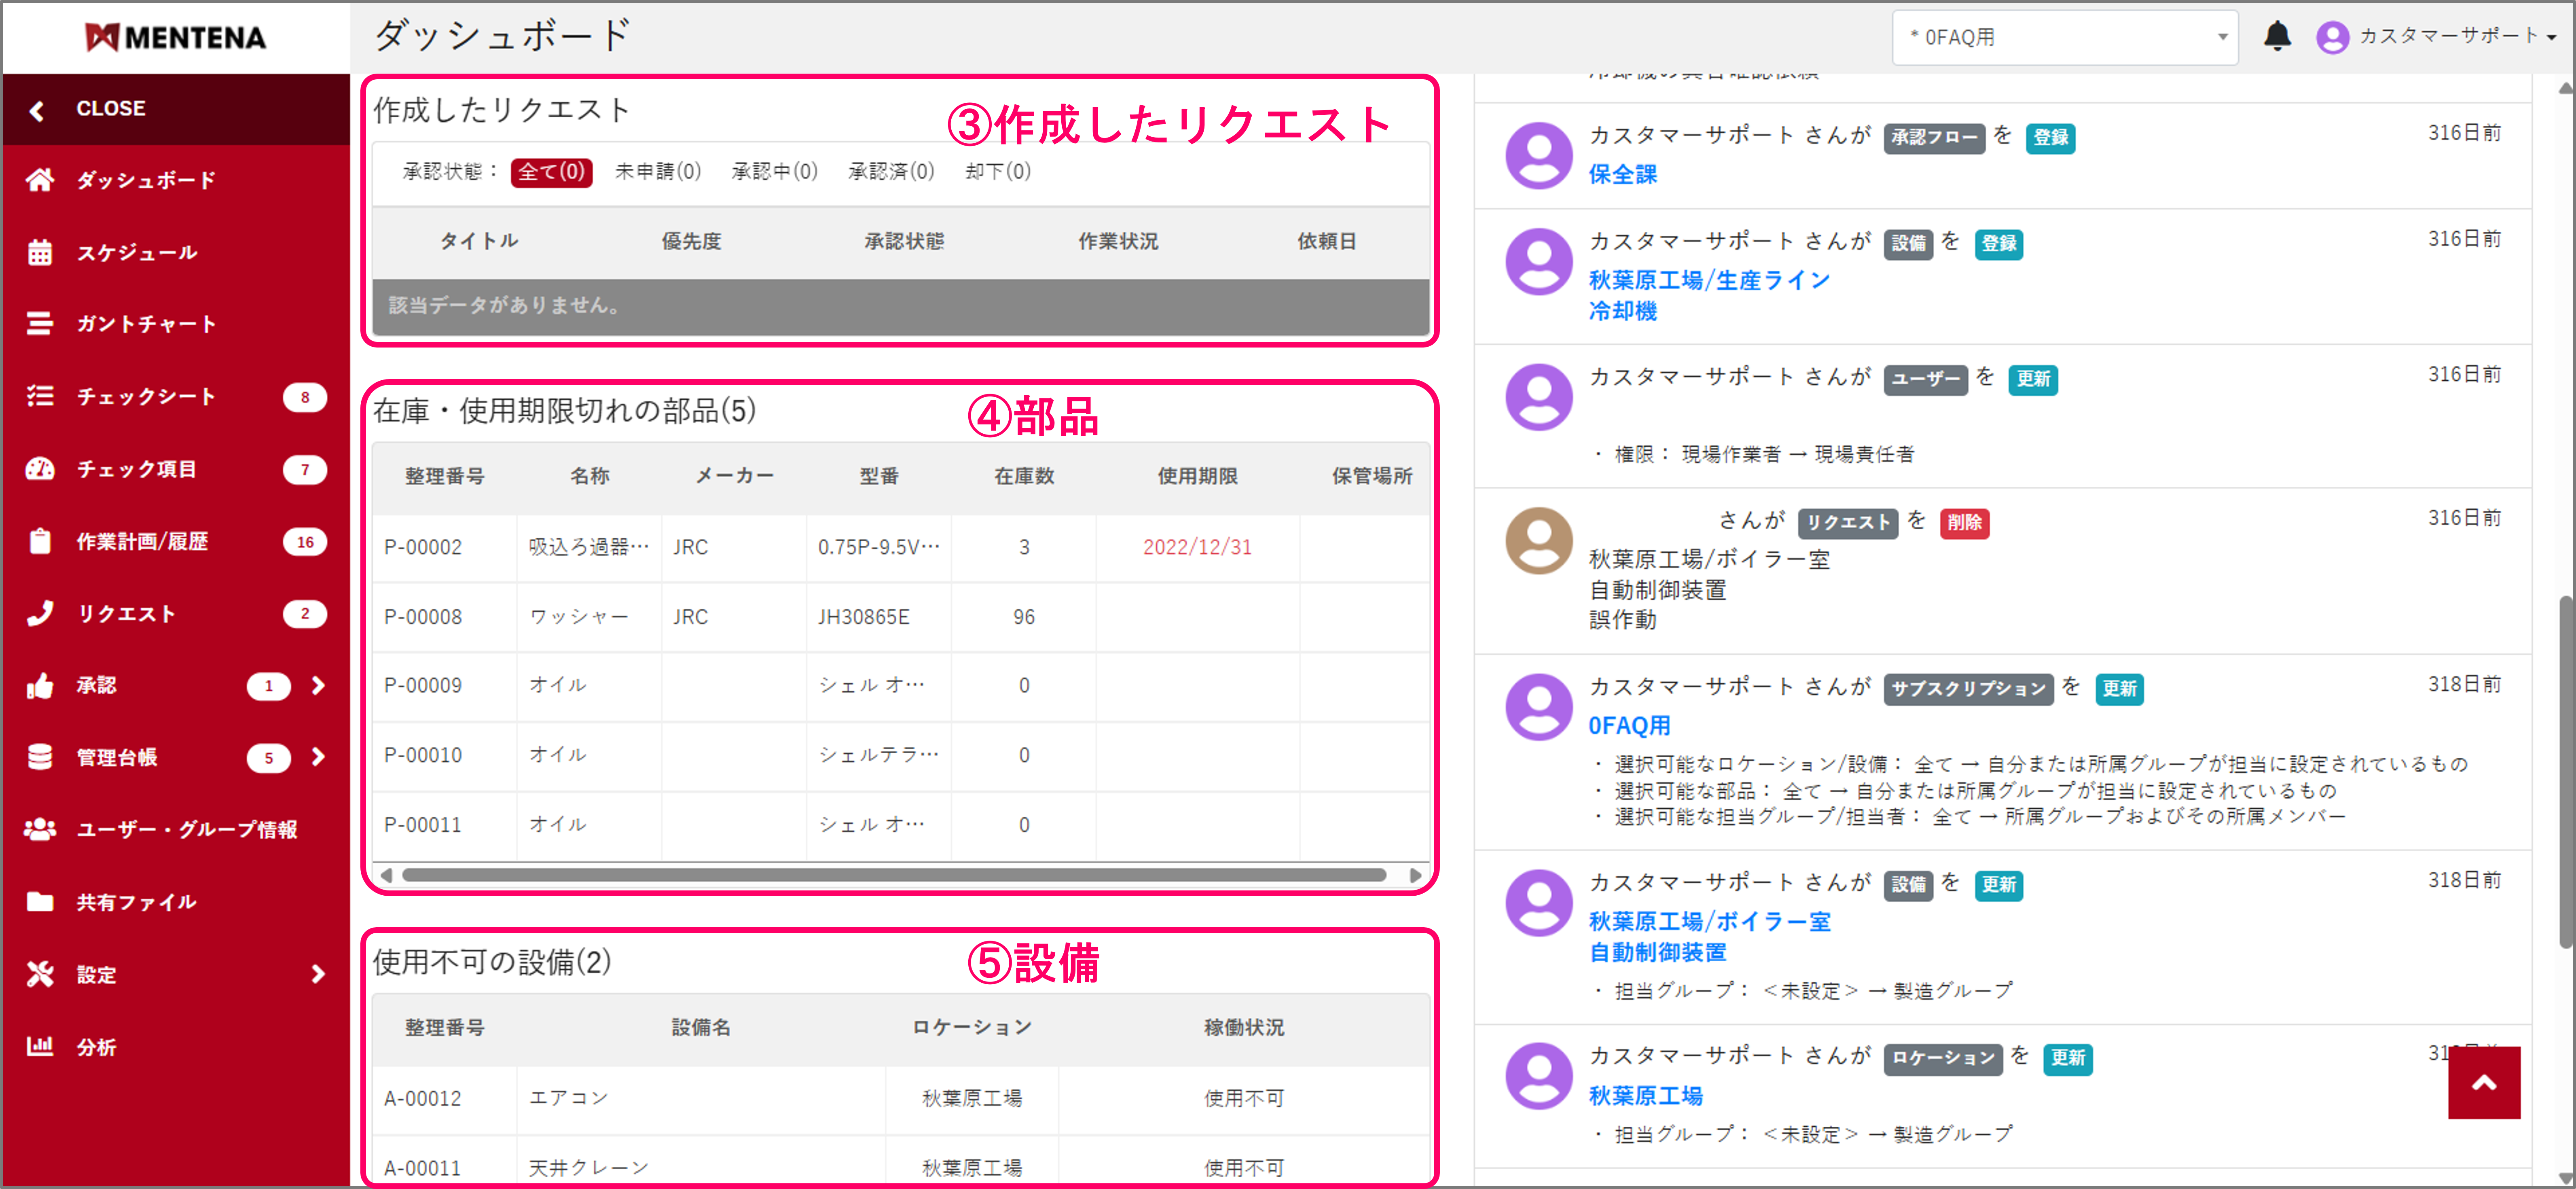2576x1189 pixels.
Task: Open the 分析 analysis chart icon
Action: 41,1047
